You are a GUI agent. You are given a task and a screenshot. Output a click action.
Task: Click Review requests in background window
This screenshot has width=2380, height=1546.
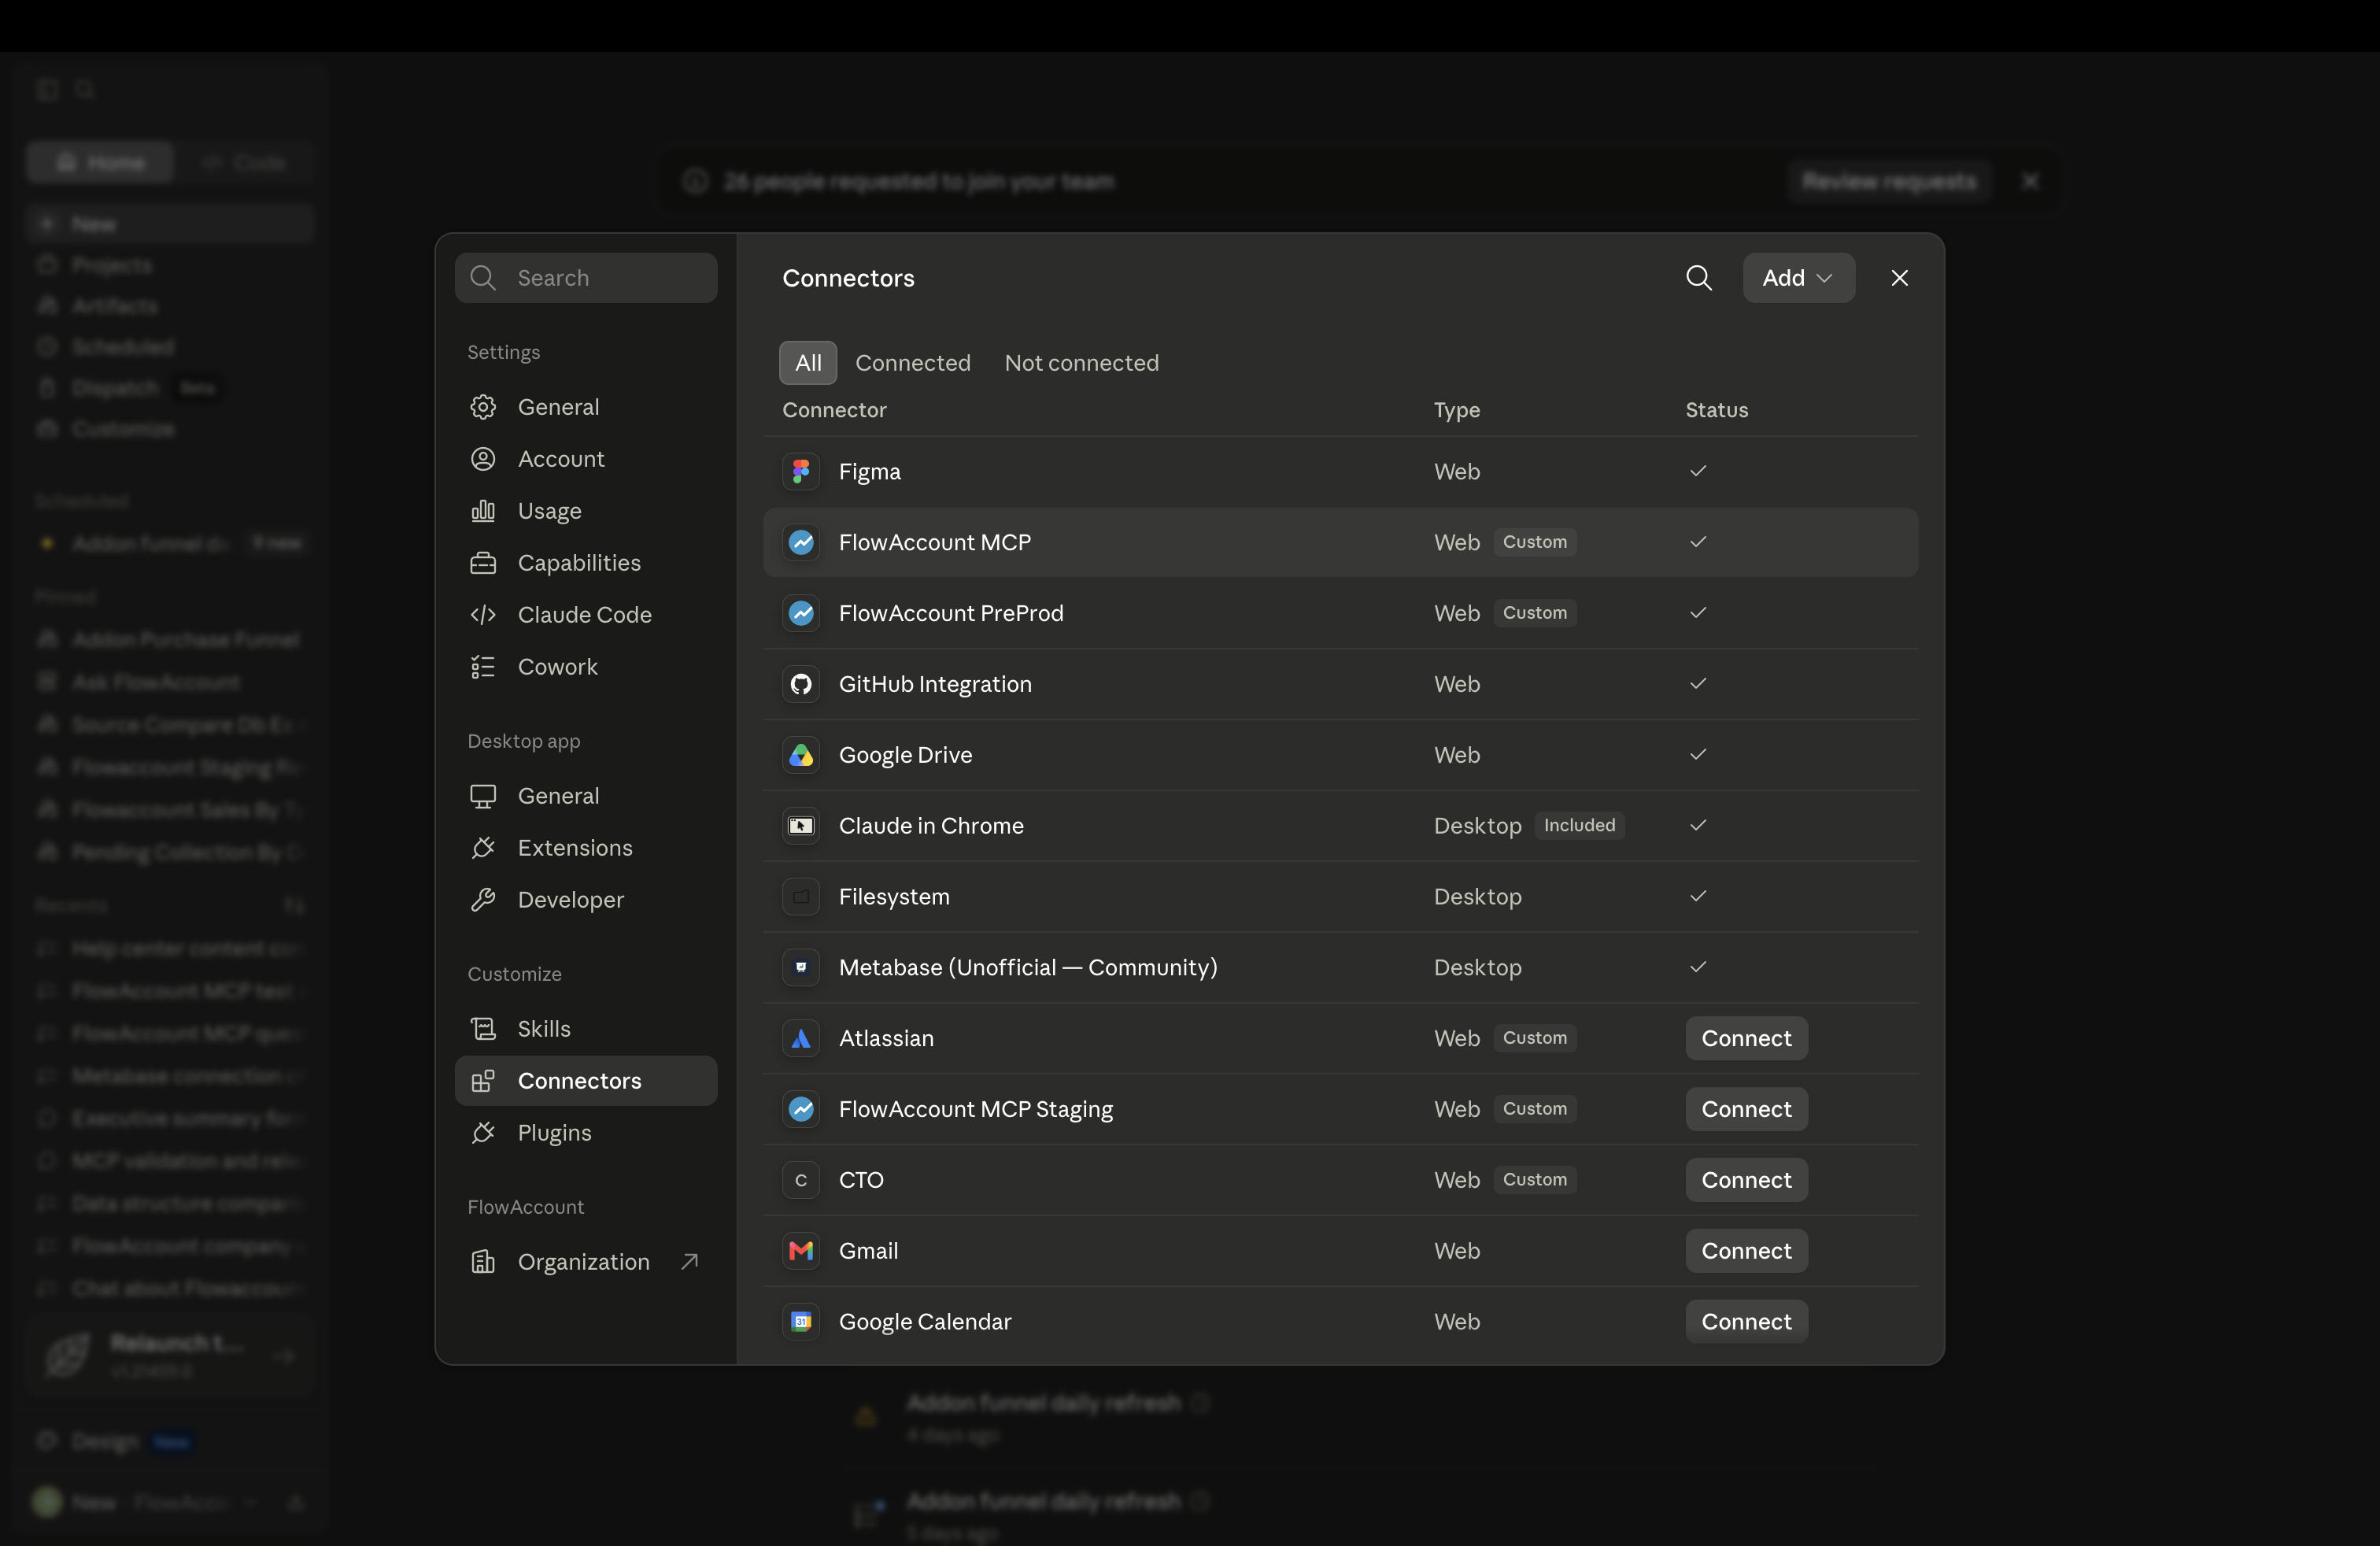tap(1889, 181)
